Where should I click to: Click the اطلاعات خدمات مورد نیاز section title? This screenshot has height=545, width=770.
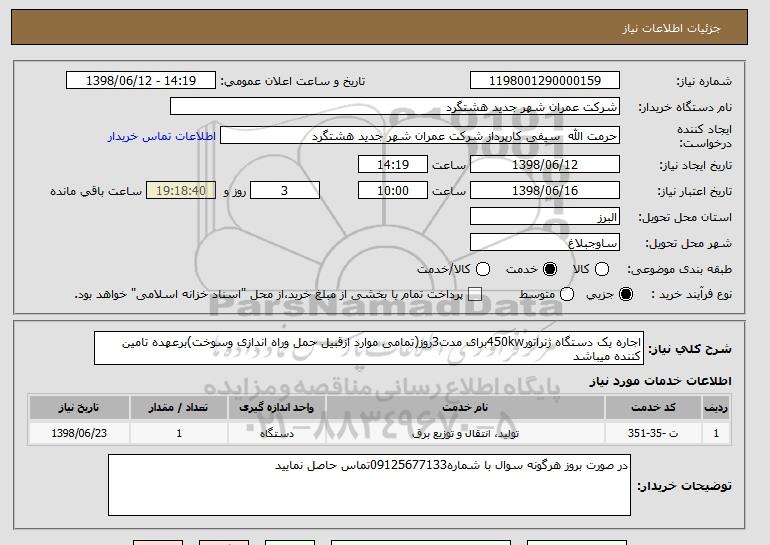[660, 381]
